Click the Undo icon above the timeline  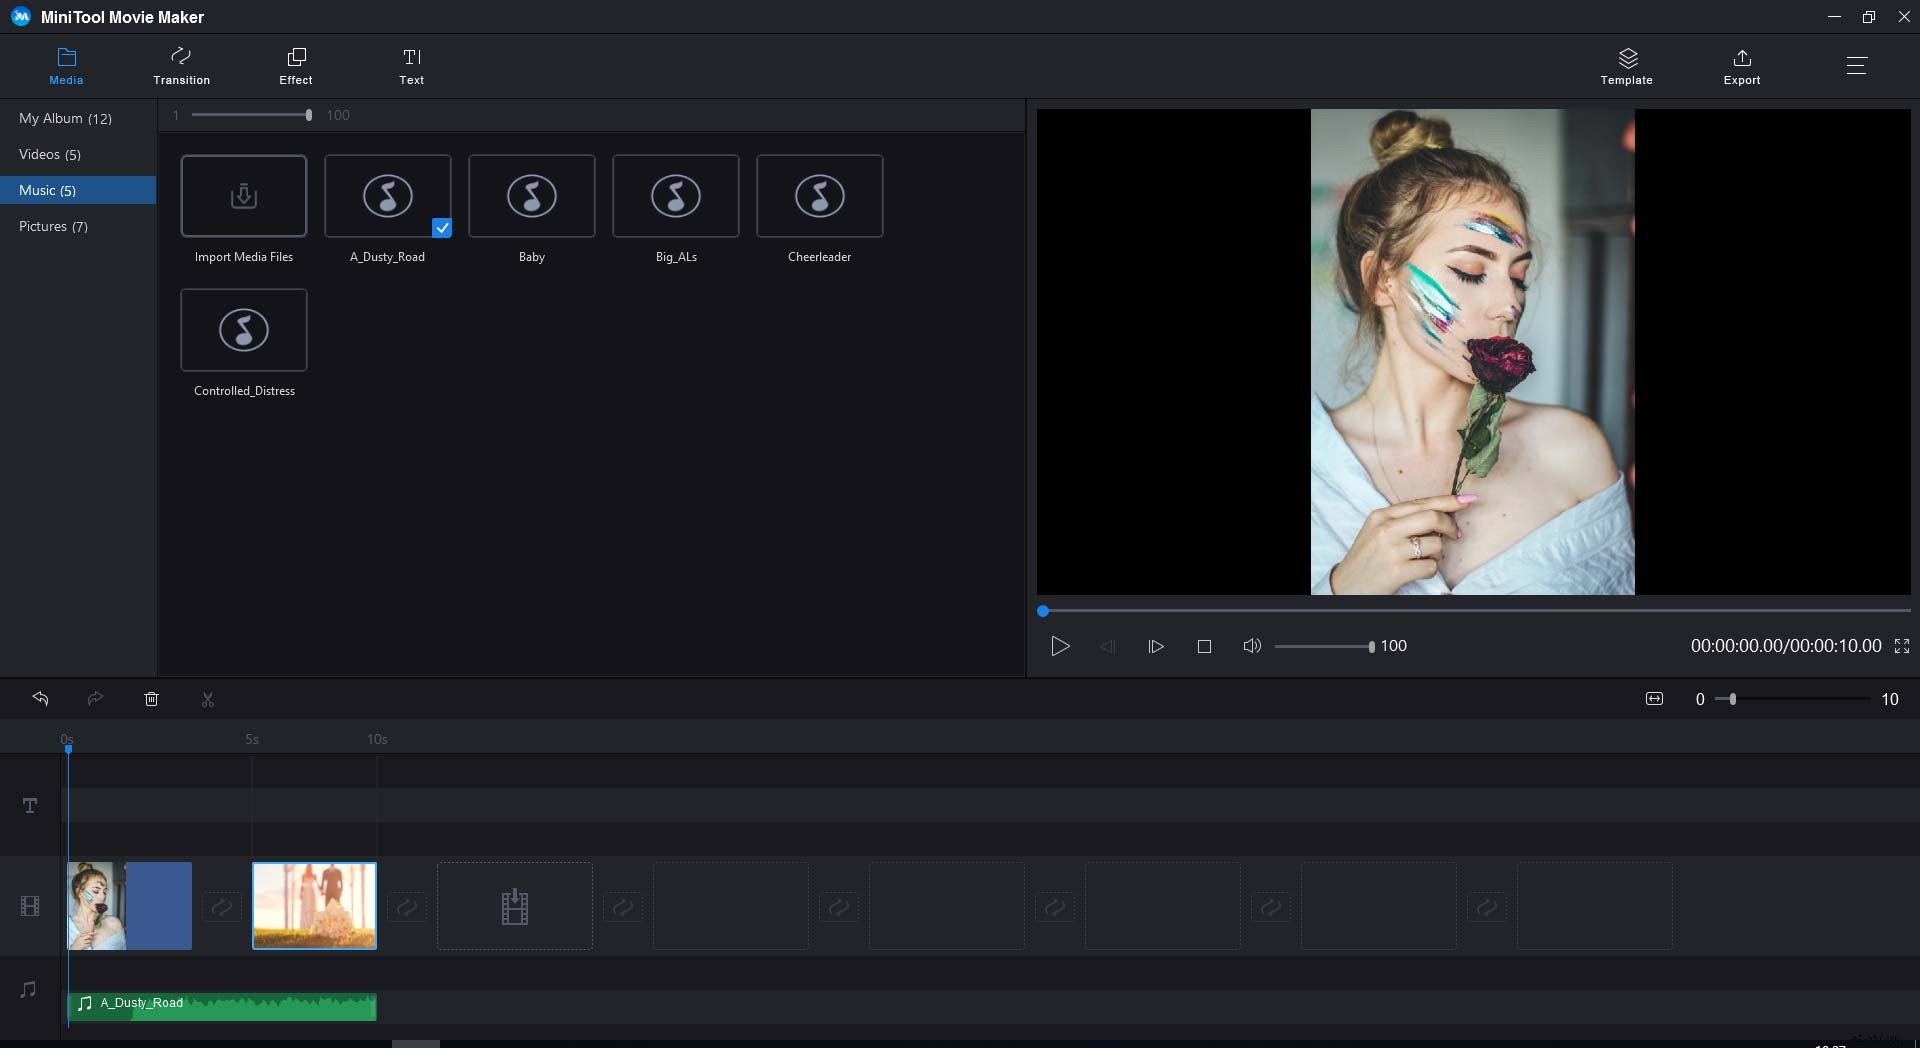click(40, 698)
